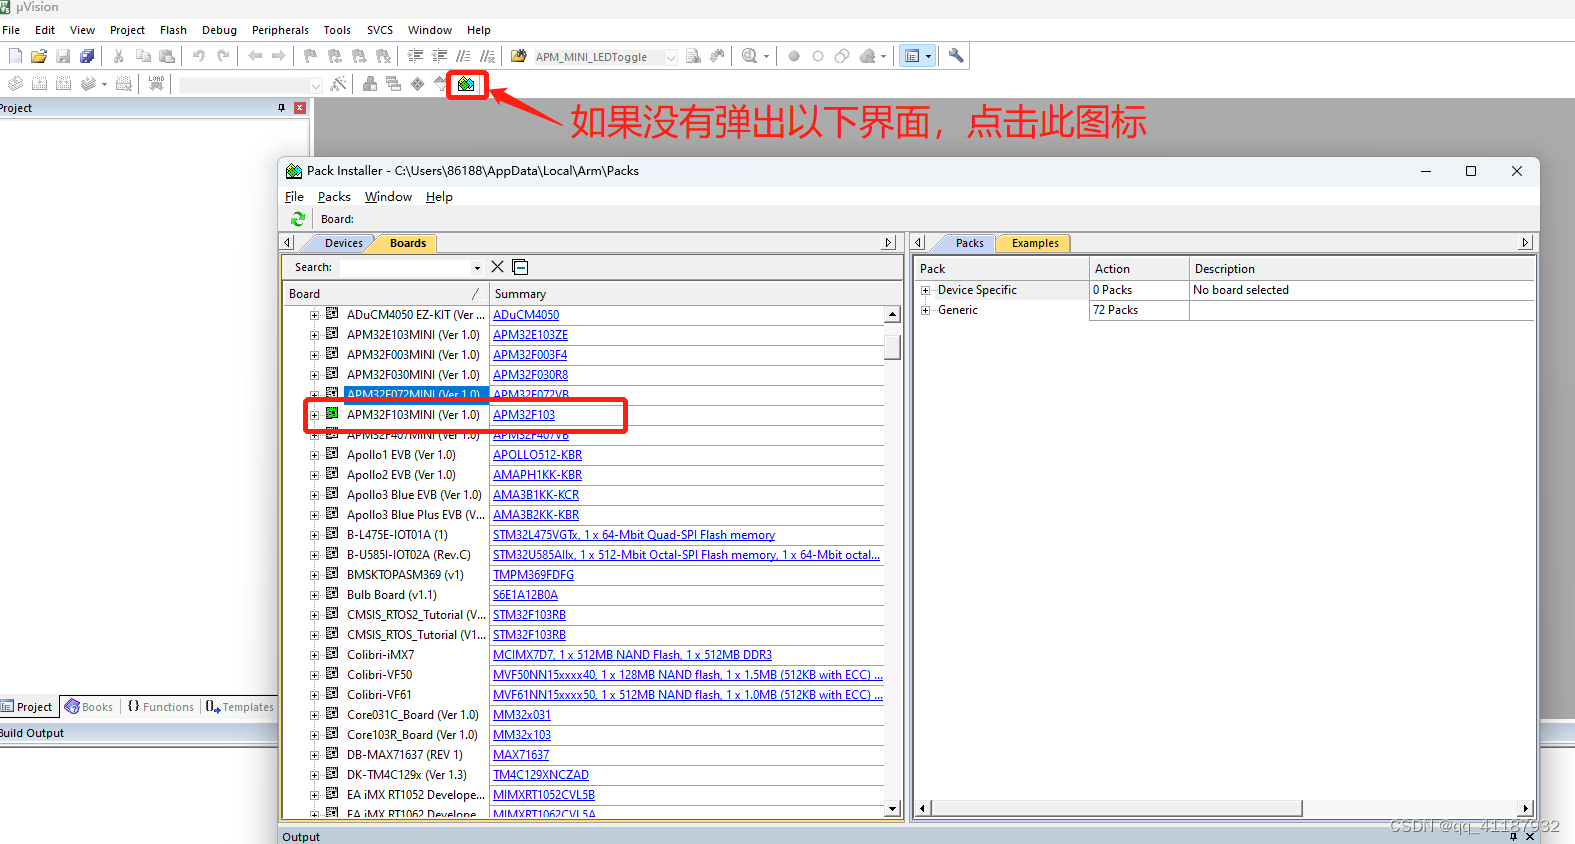Open the batch build dropdown arrow
1575x844 pixels.
104,84
